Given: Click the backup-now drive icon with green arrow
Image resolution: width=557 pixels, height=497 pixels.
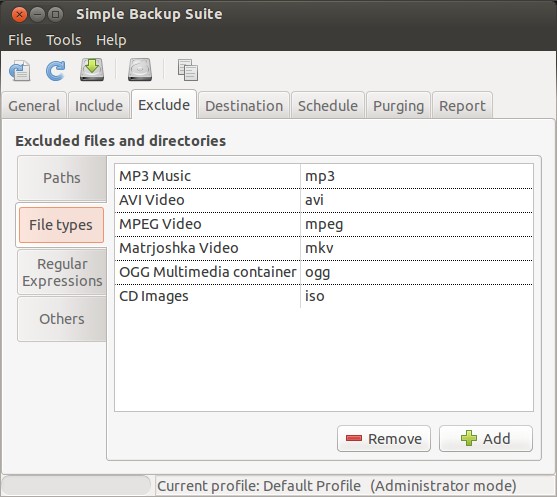Looking at the screenshot, I should (92, 70).
